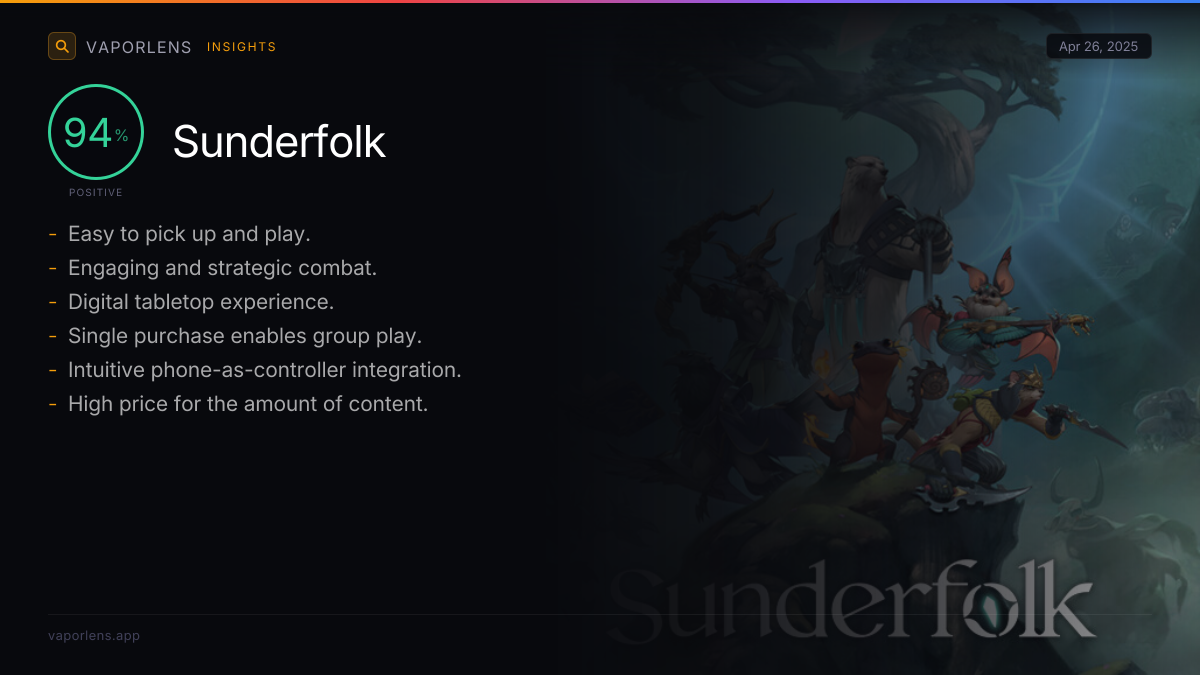Click "Single purchase enables group play" bullet

click(245, 336)
